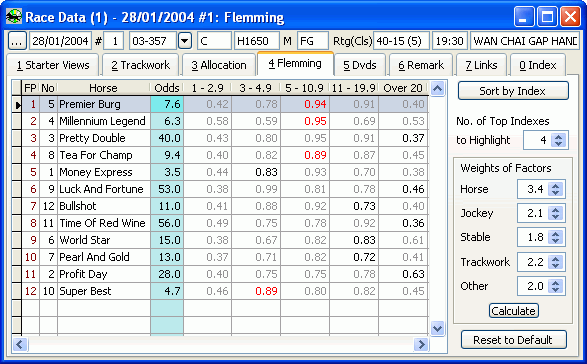Click the Over 20 column header
Viewport: 587px width, 364px height.
tap(403, 88)
